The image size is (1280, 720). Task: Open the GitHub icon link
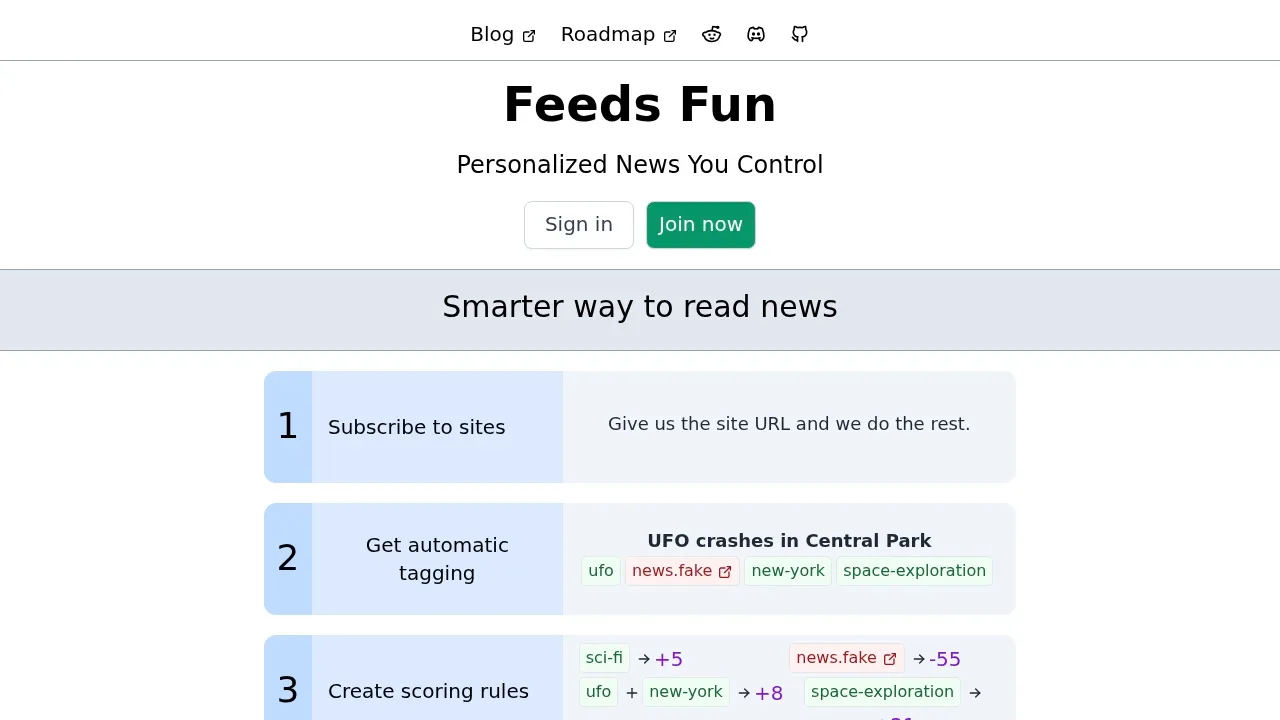coord(800,34)
